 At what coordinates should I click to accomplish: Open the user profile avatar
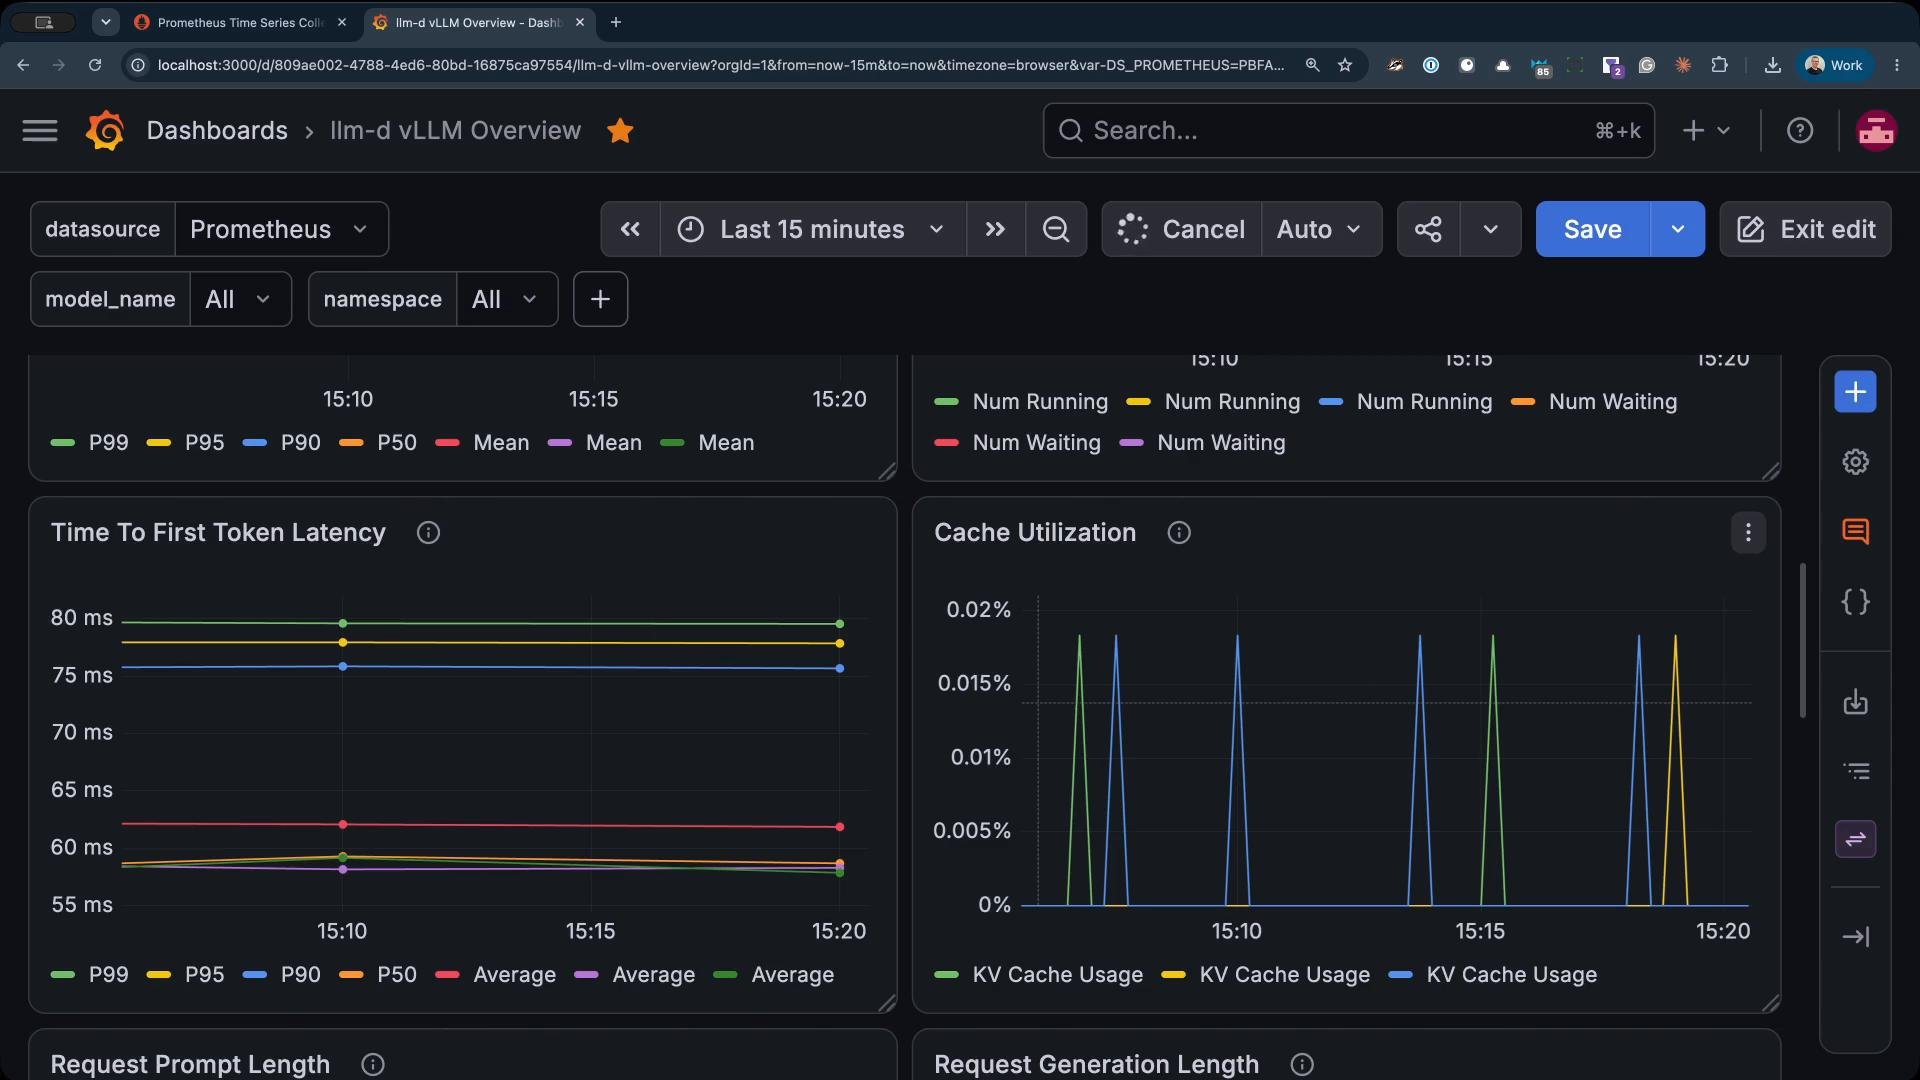click(x=1876, y=131)
